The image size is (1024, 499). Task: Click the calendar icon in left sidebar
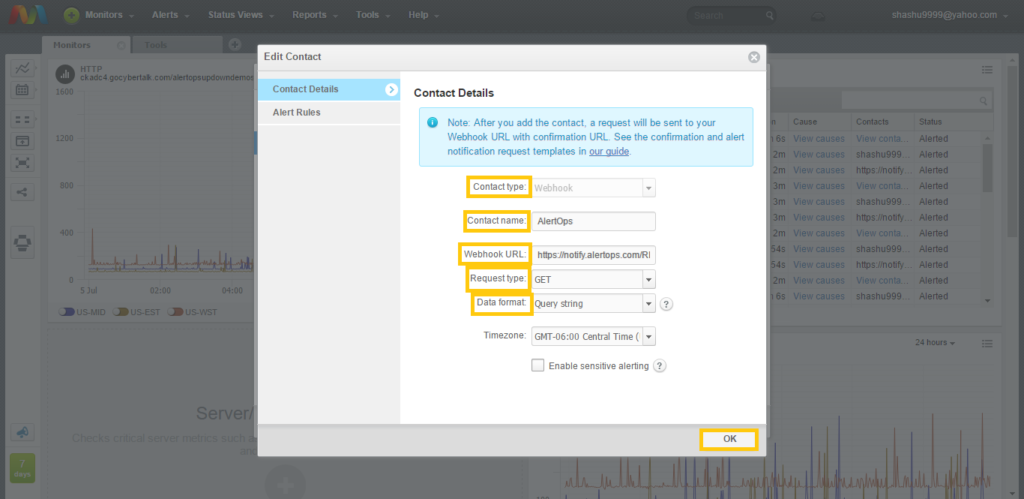(22, 89)
